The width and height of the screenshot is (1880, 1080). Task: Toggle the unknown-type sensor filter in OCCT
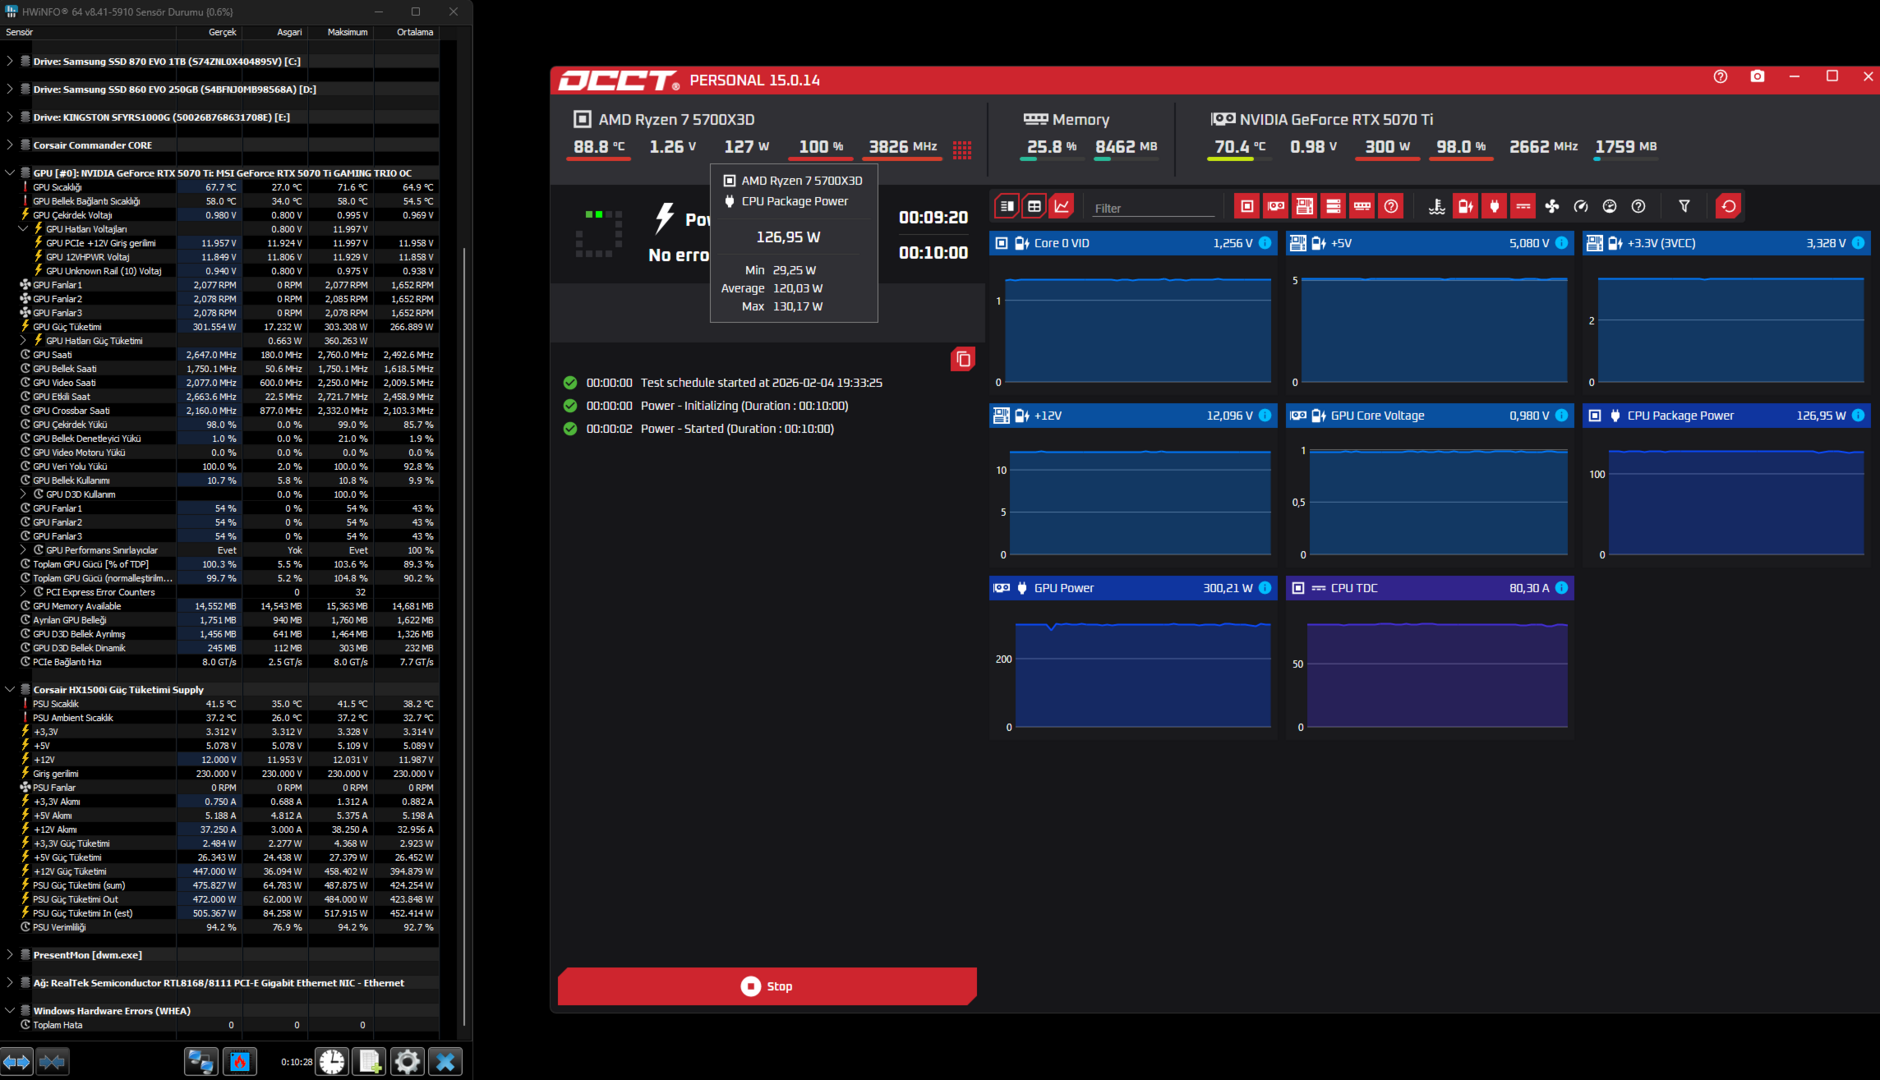coord(1638,207)
